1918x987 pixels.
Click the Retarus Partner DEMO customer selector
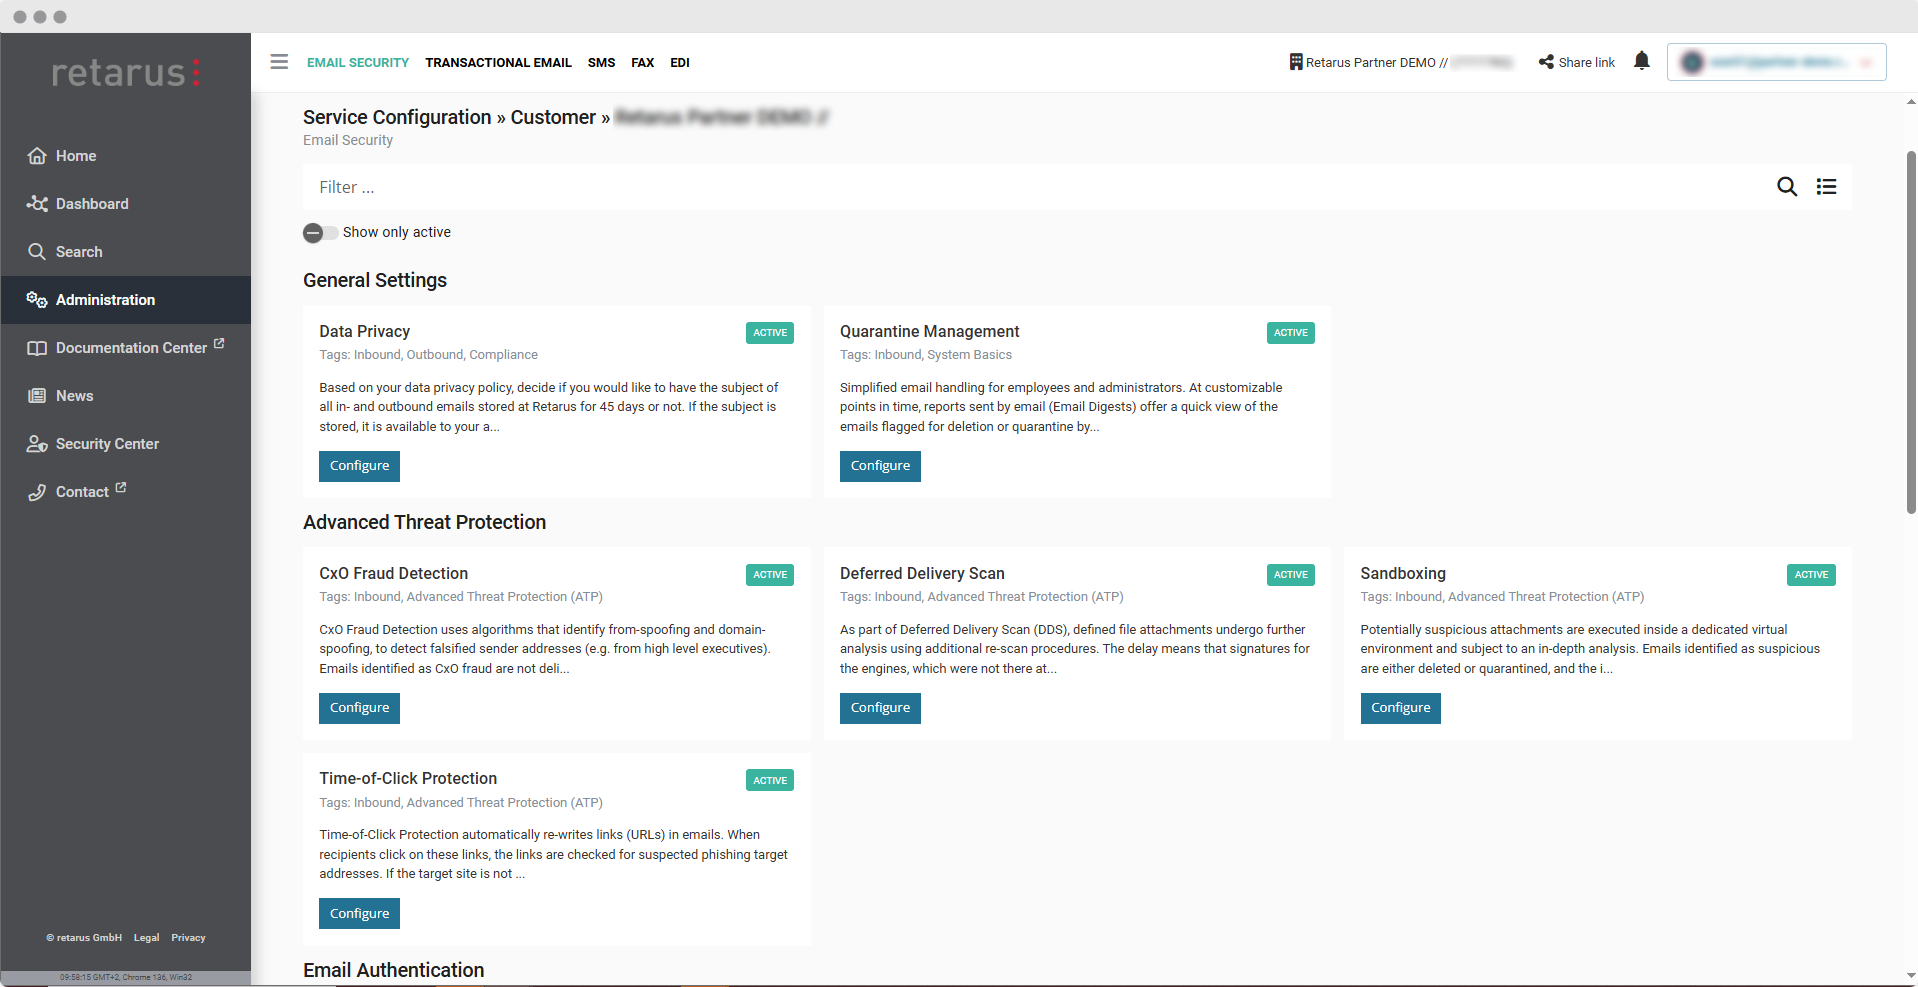tap(1401, 62)
